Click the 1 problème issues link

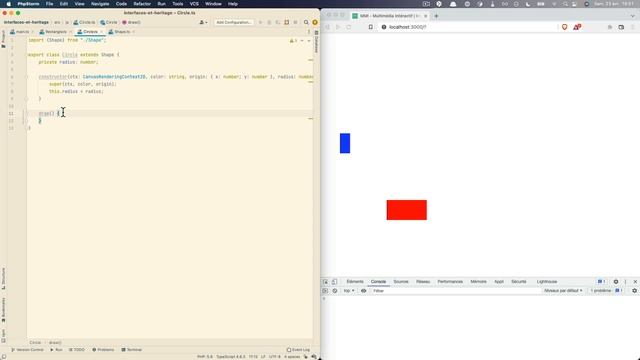[x=606, y=291]
